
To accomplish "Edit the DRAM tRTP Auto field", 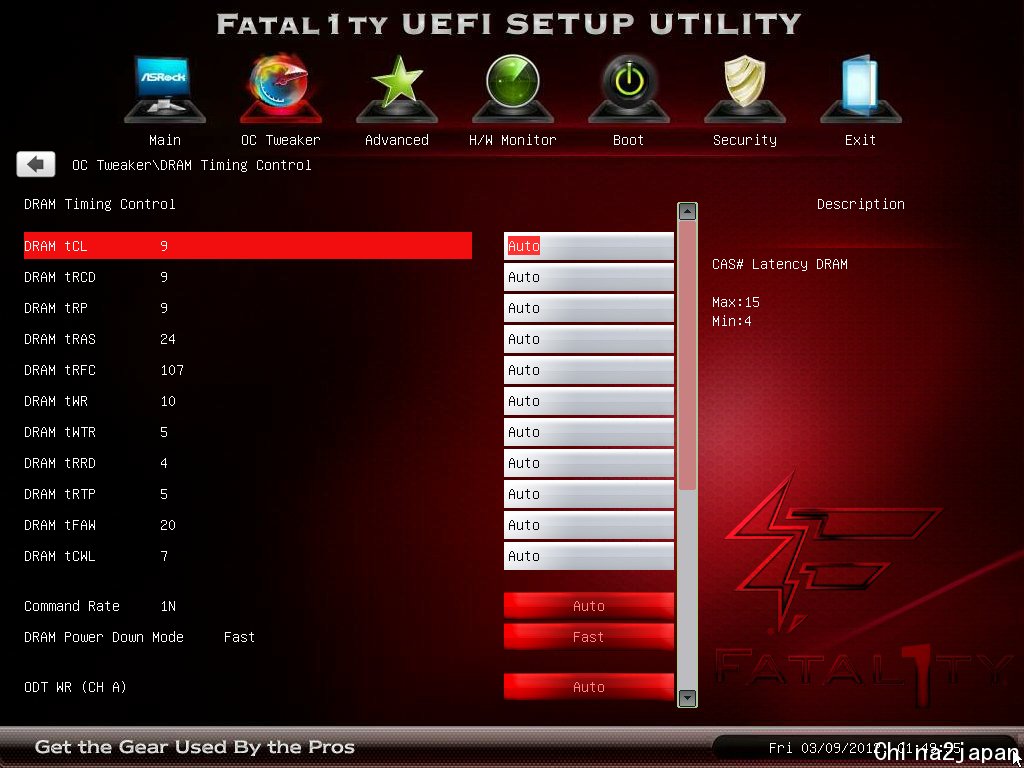I will (588, 494).
